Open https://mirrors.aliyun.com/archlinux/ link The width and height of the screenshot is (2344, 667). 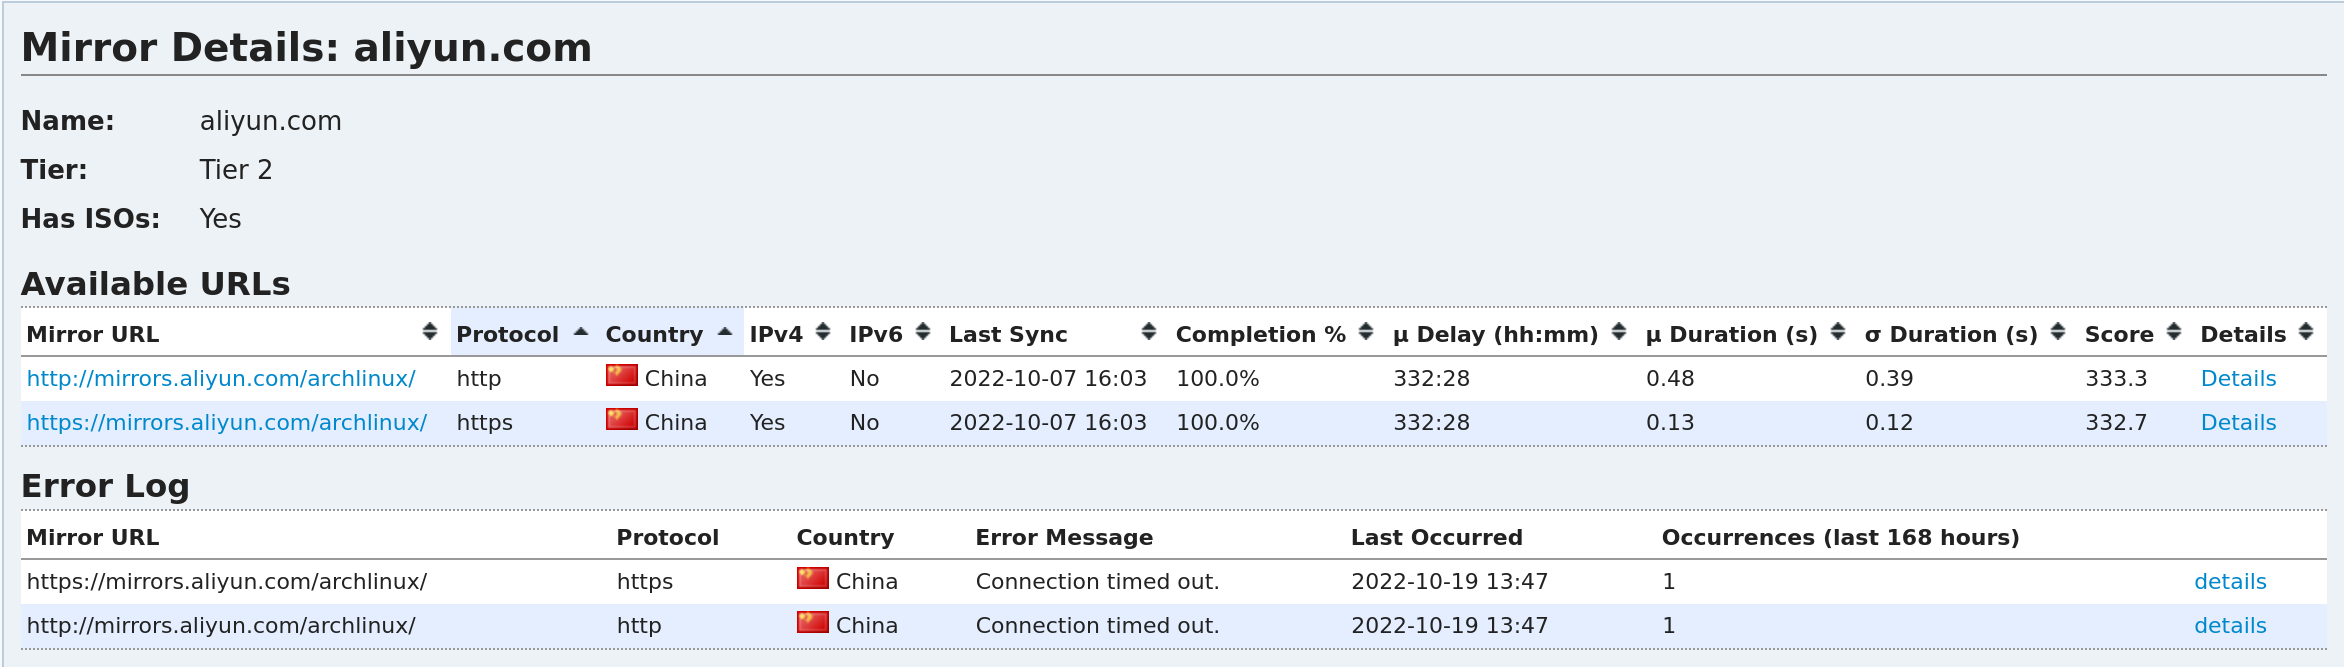click(227, 423)
